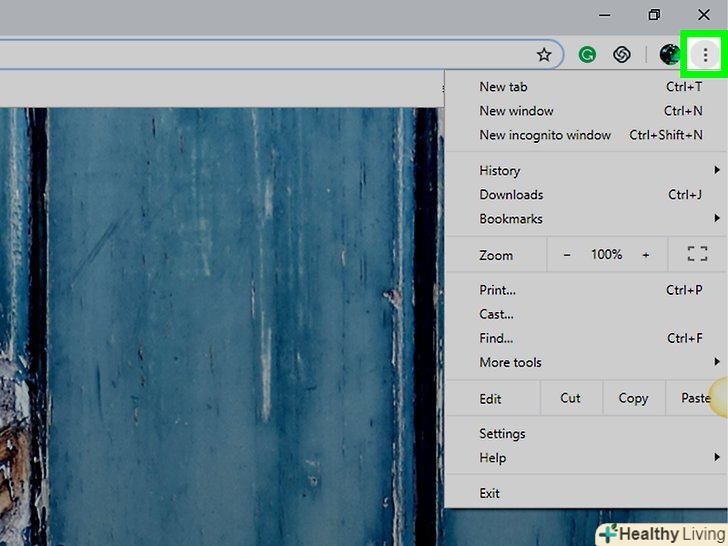Choose Downloads in the menu
The width and height of the screenshot is (728, 546).
(511, 195)
